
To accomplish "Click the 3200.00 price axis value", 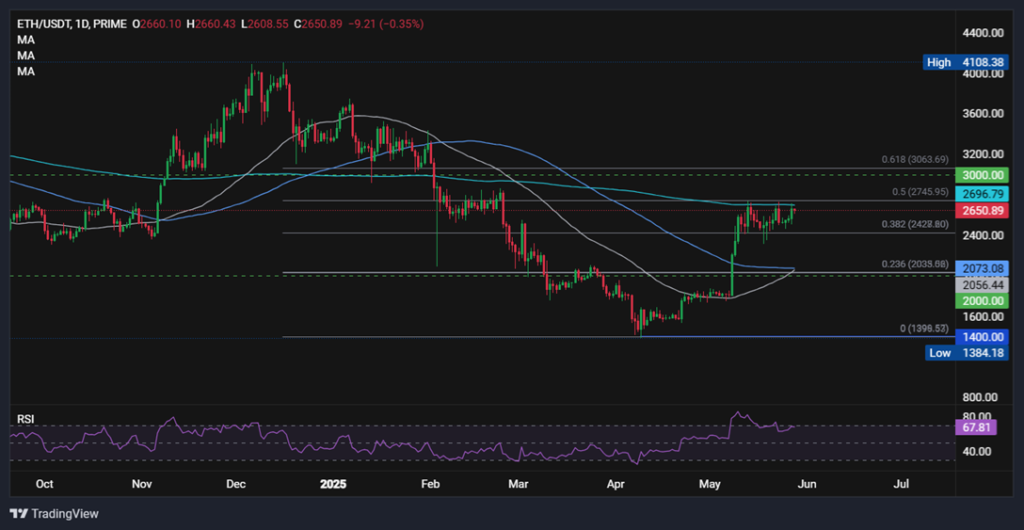I will [x=983, y=154].
